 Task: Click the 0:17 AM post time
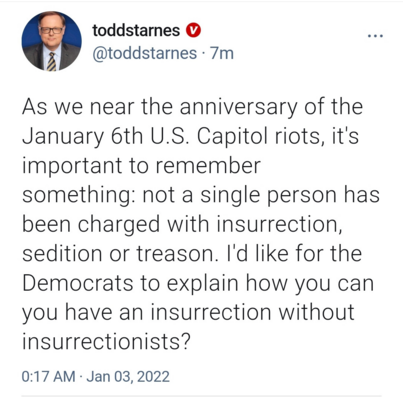coord(49,376)
